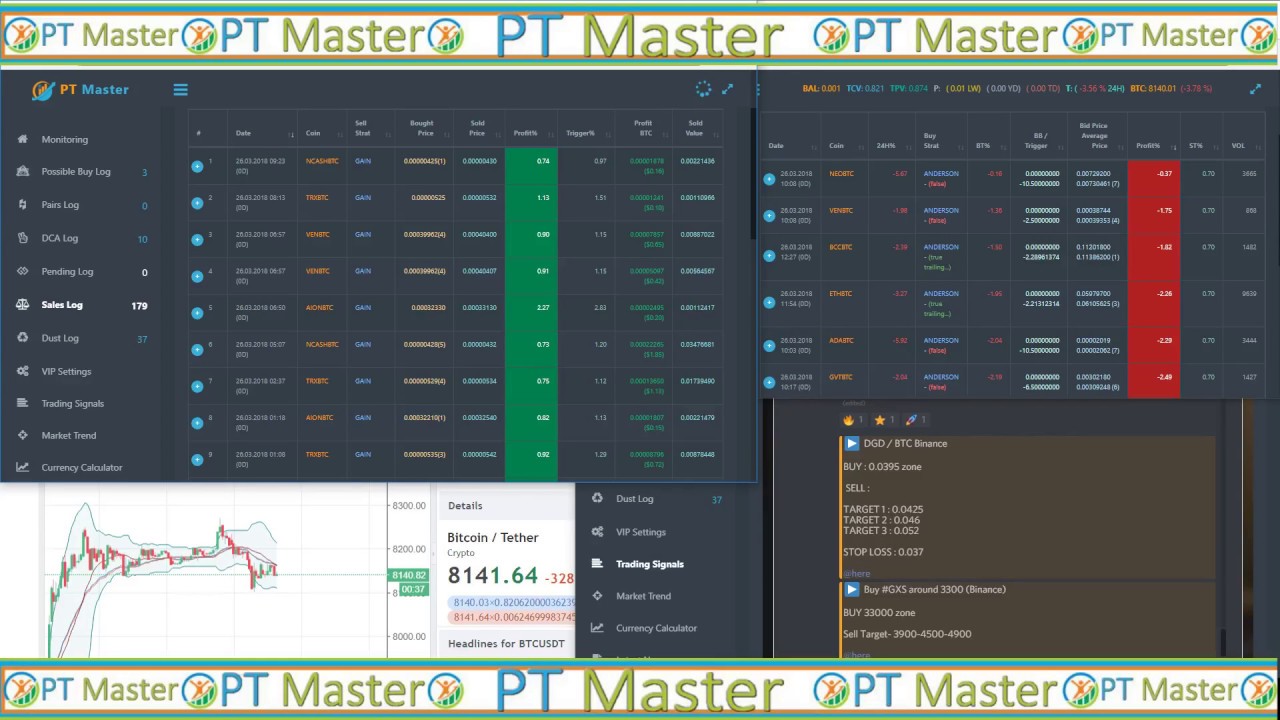The image size is (1280, 720).
Task: Open Currency Calculator in lower sidebar panel
Action: click(657, 628)
